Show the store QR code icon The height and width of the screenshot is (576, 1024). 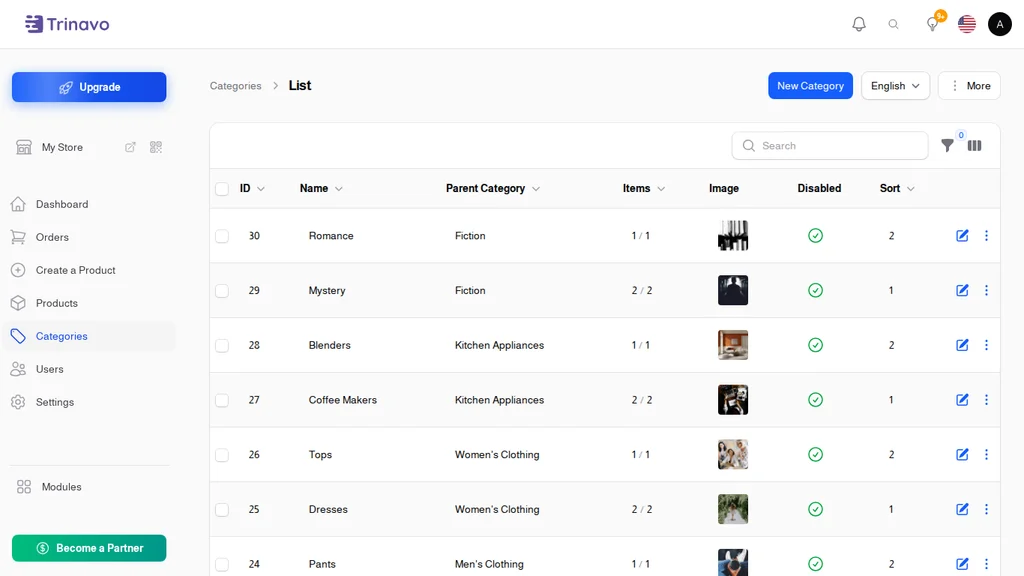coord(155,147)
